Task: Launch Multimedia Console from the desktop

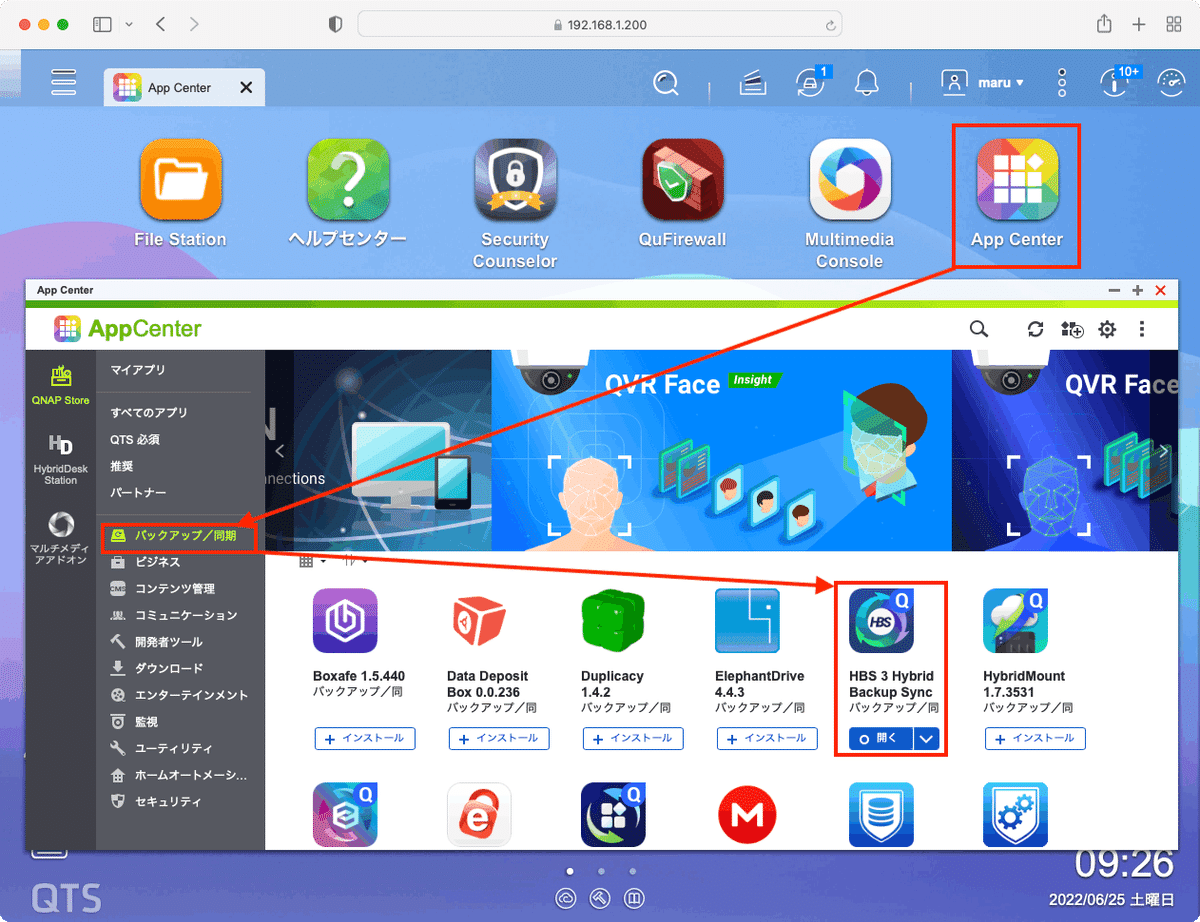Action: [849, 180]
